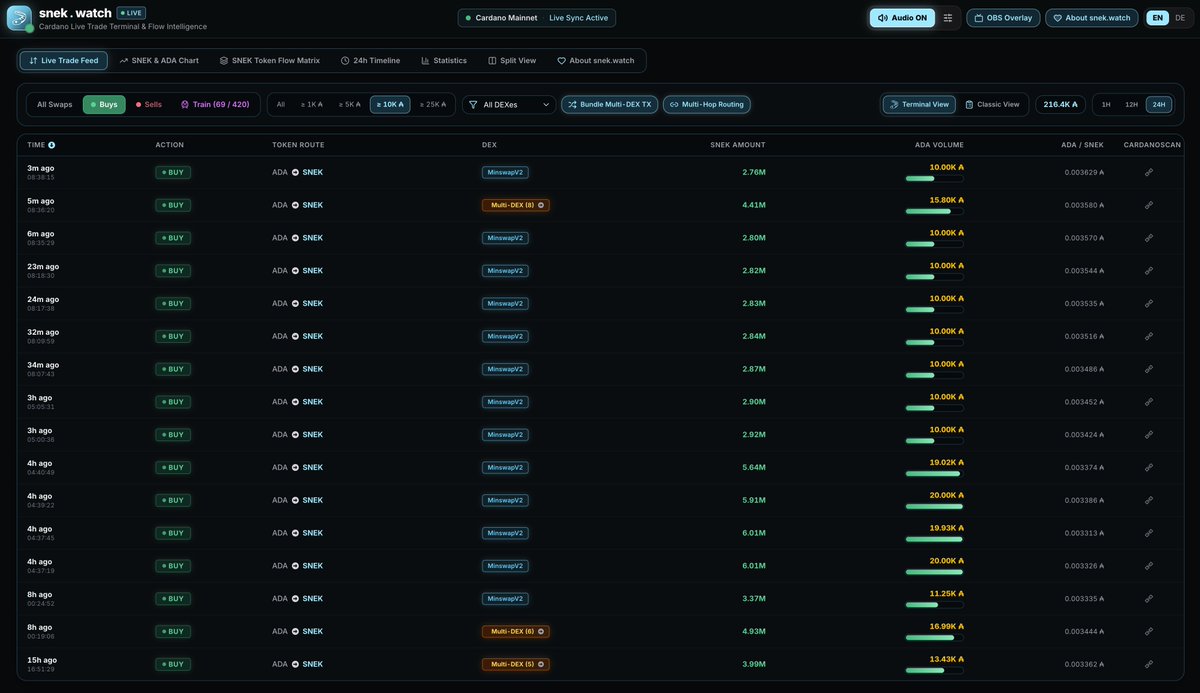This screenshot has height=693, width=1200.
Task: Open the All DEXes dropdown
Action: click(509, 104)
